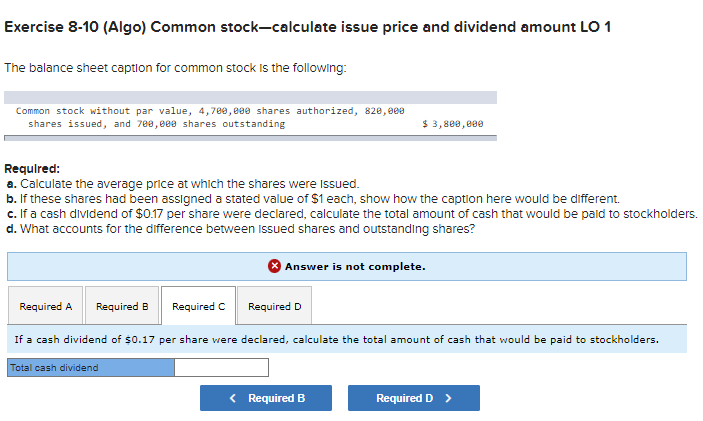Click the $ 3,800,000 balance amount
Screen dimensions: 703x421
point(452,124)
